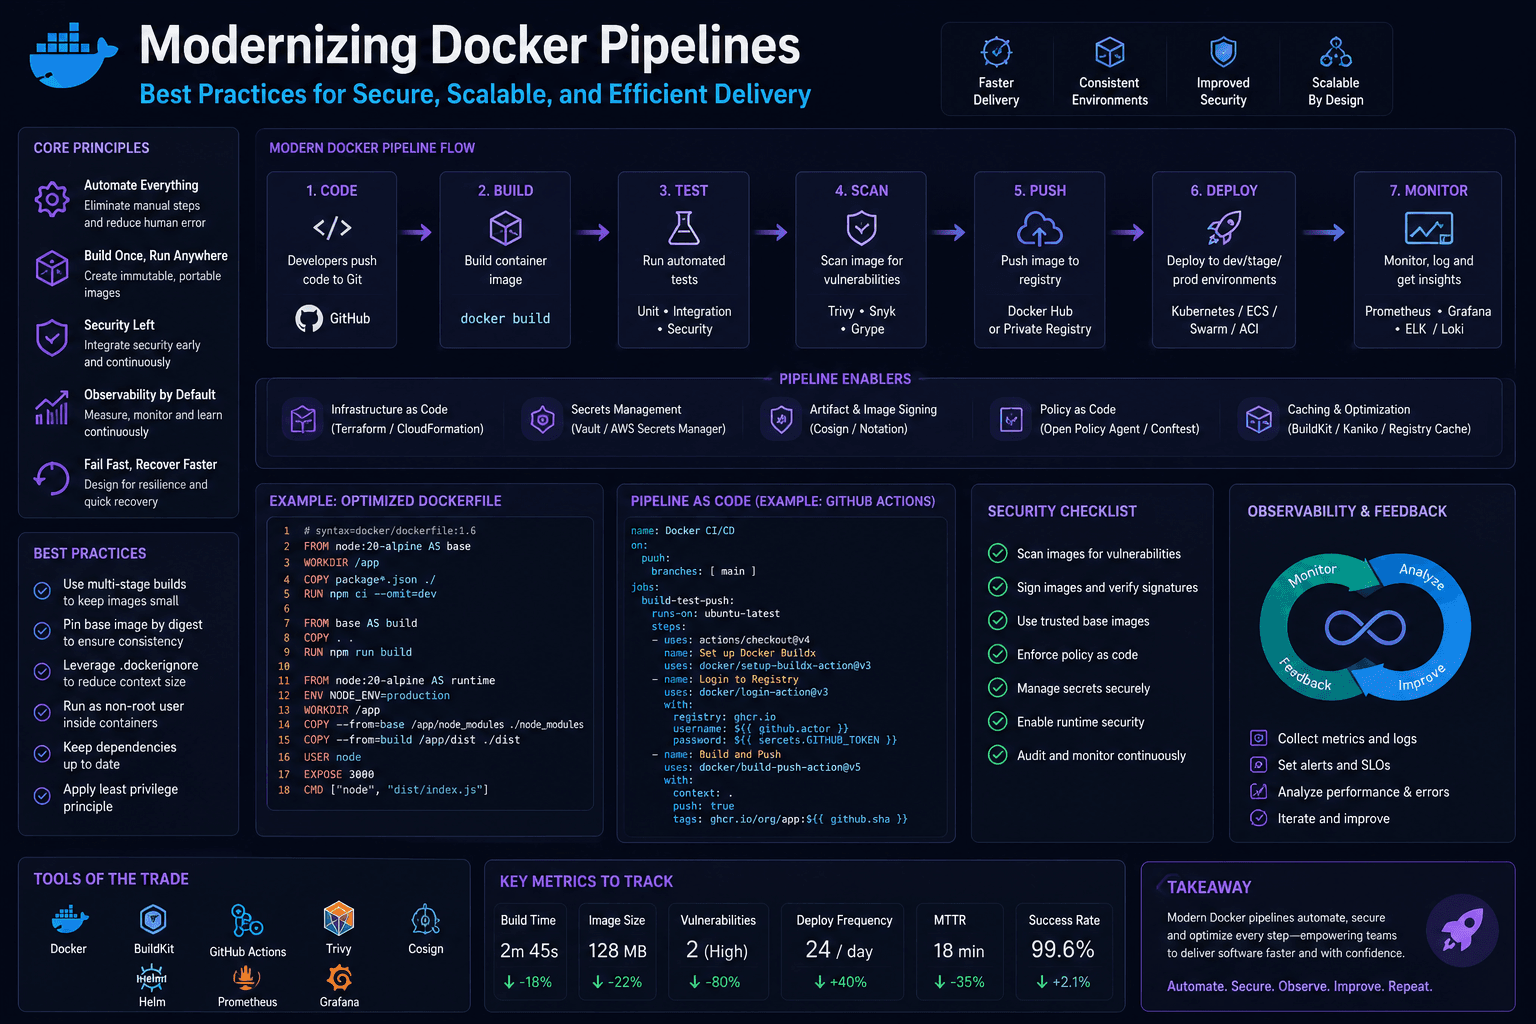Toggle the Use trusted base images checkmark

[x=997, y=620]
